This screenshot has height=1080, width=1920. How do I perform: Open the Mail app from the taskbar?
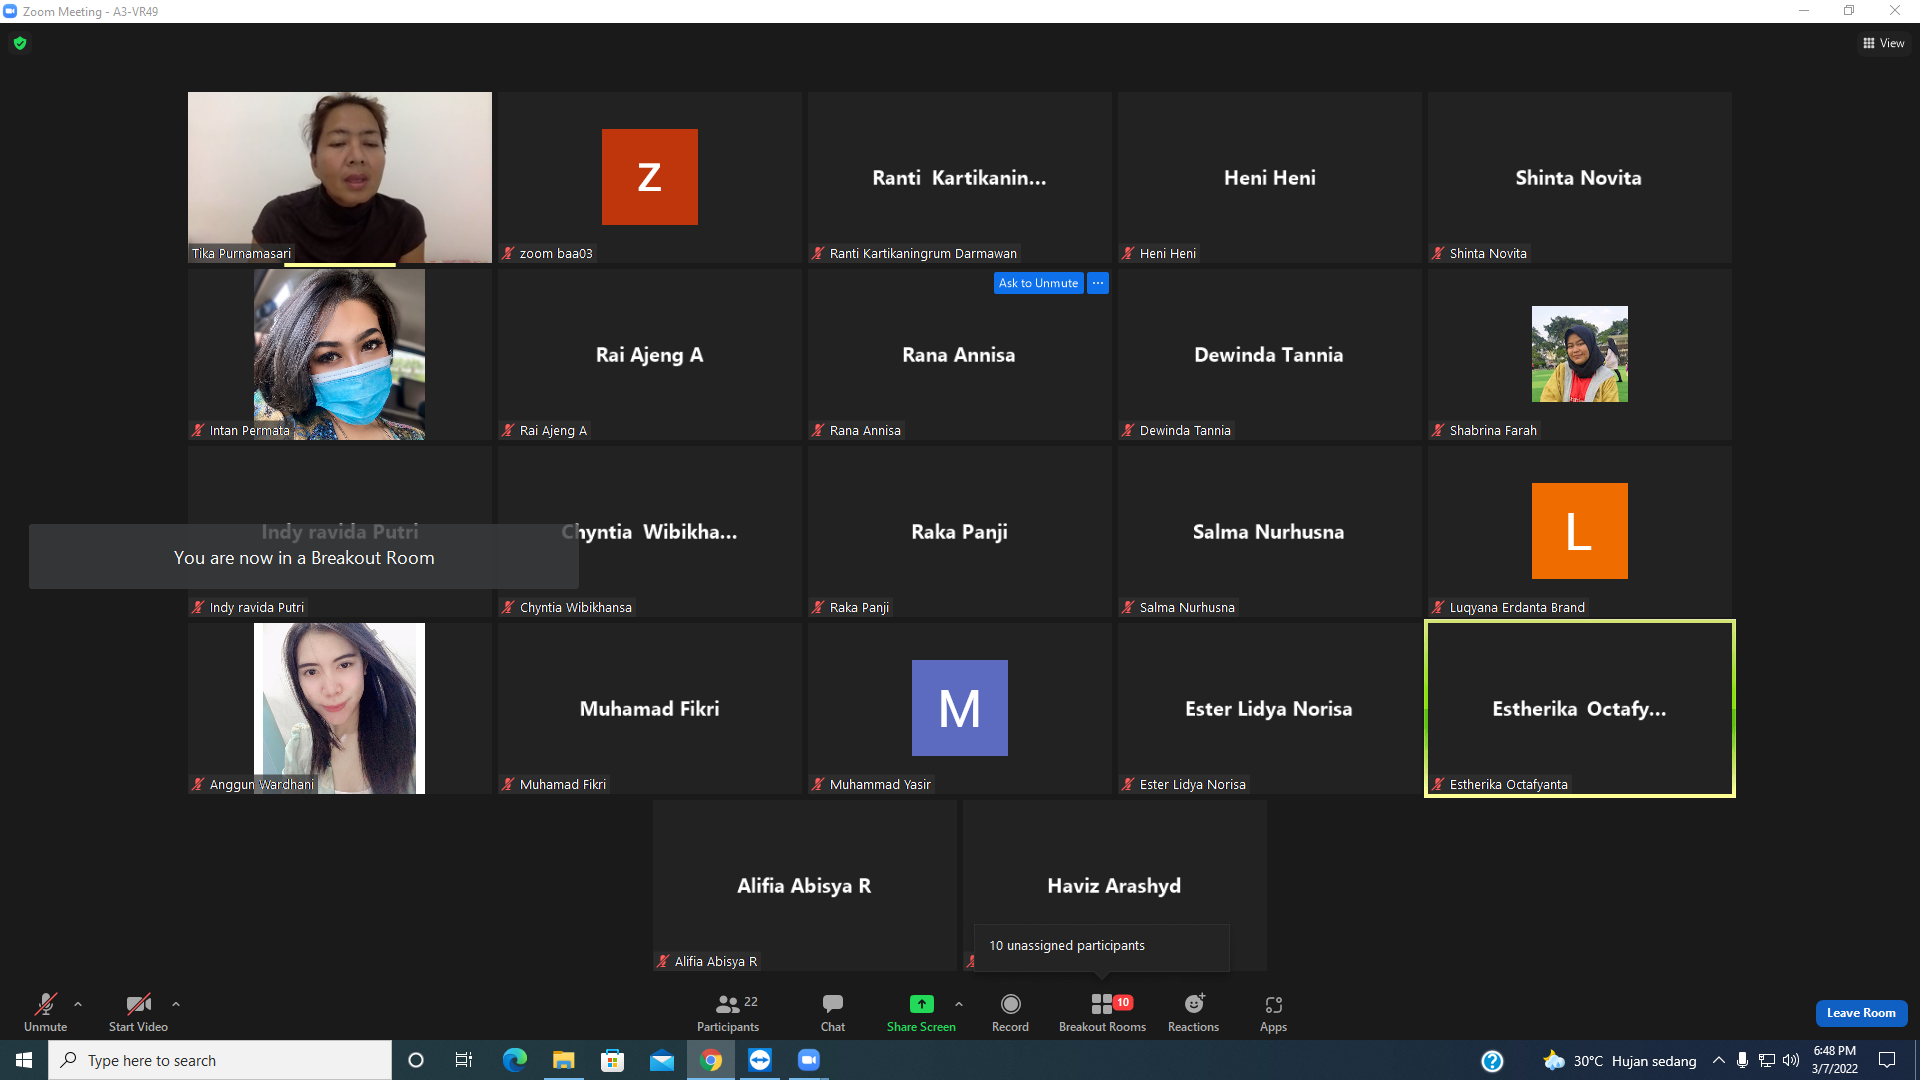pyautogui.click(x=662, y=1060)
